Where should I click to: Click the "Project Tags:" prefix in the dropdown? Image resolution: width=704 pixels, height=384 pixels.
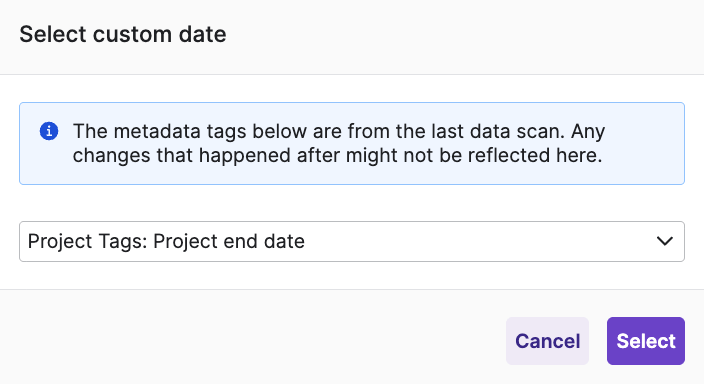click(88, 241)
